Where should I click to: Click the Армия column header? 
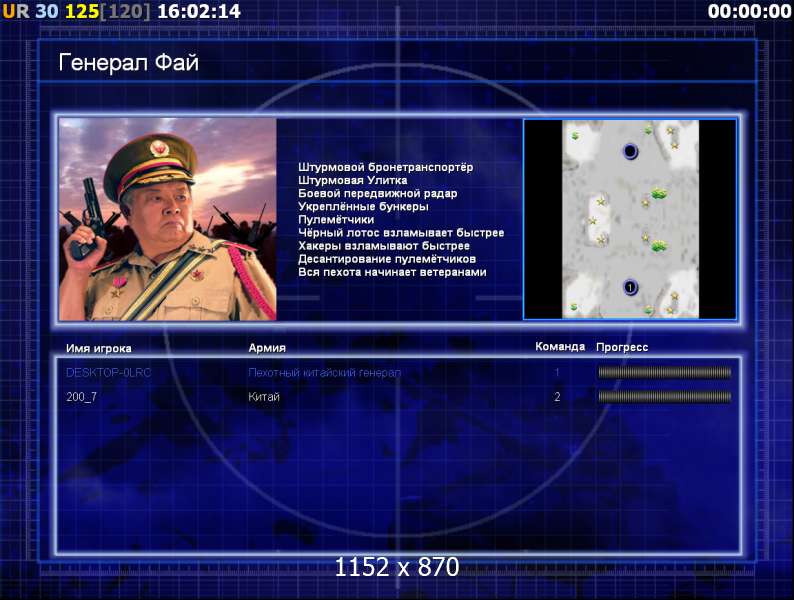[267, 348]
